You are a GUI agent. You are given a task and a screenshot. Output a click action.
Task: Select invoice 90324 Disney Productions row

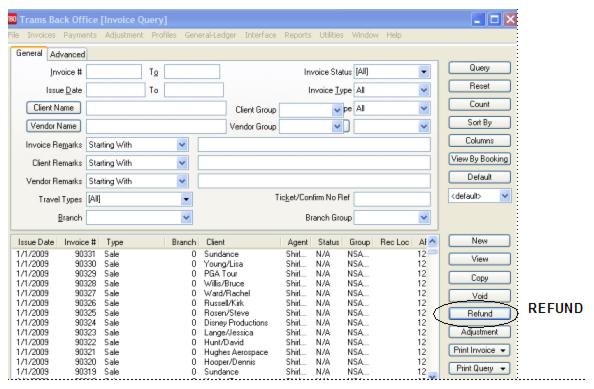tap(221, 323)
